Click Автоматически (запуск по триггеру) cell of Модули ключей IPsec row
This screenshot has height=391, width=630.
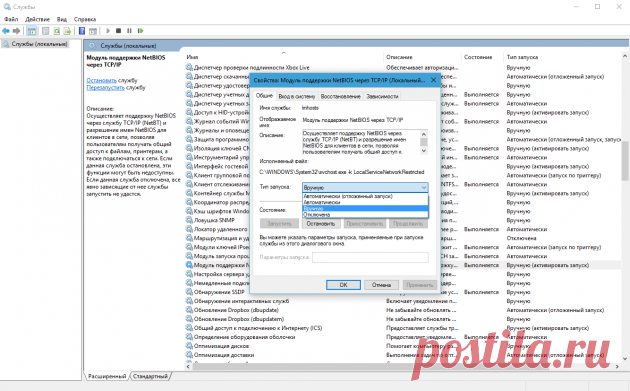pyautogui.click(x=554, y=247)
